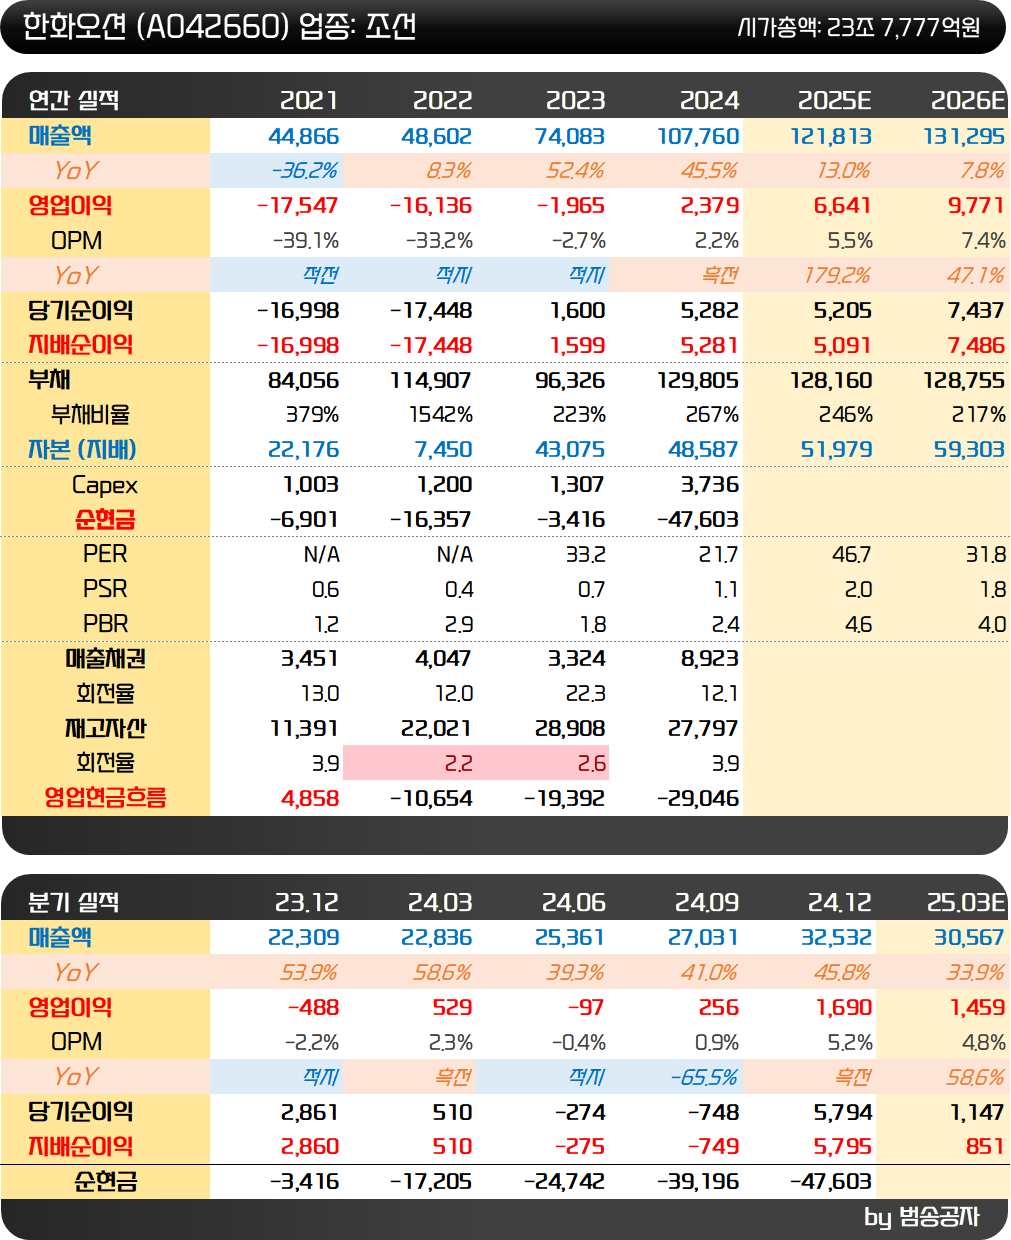Viewport: 1011px width, 1240px height.
Task: Click 2022 equity value 7,450
Action: [443, 450]
